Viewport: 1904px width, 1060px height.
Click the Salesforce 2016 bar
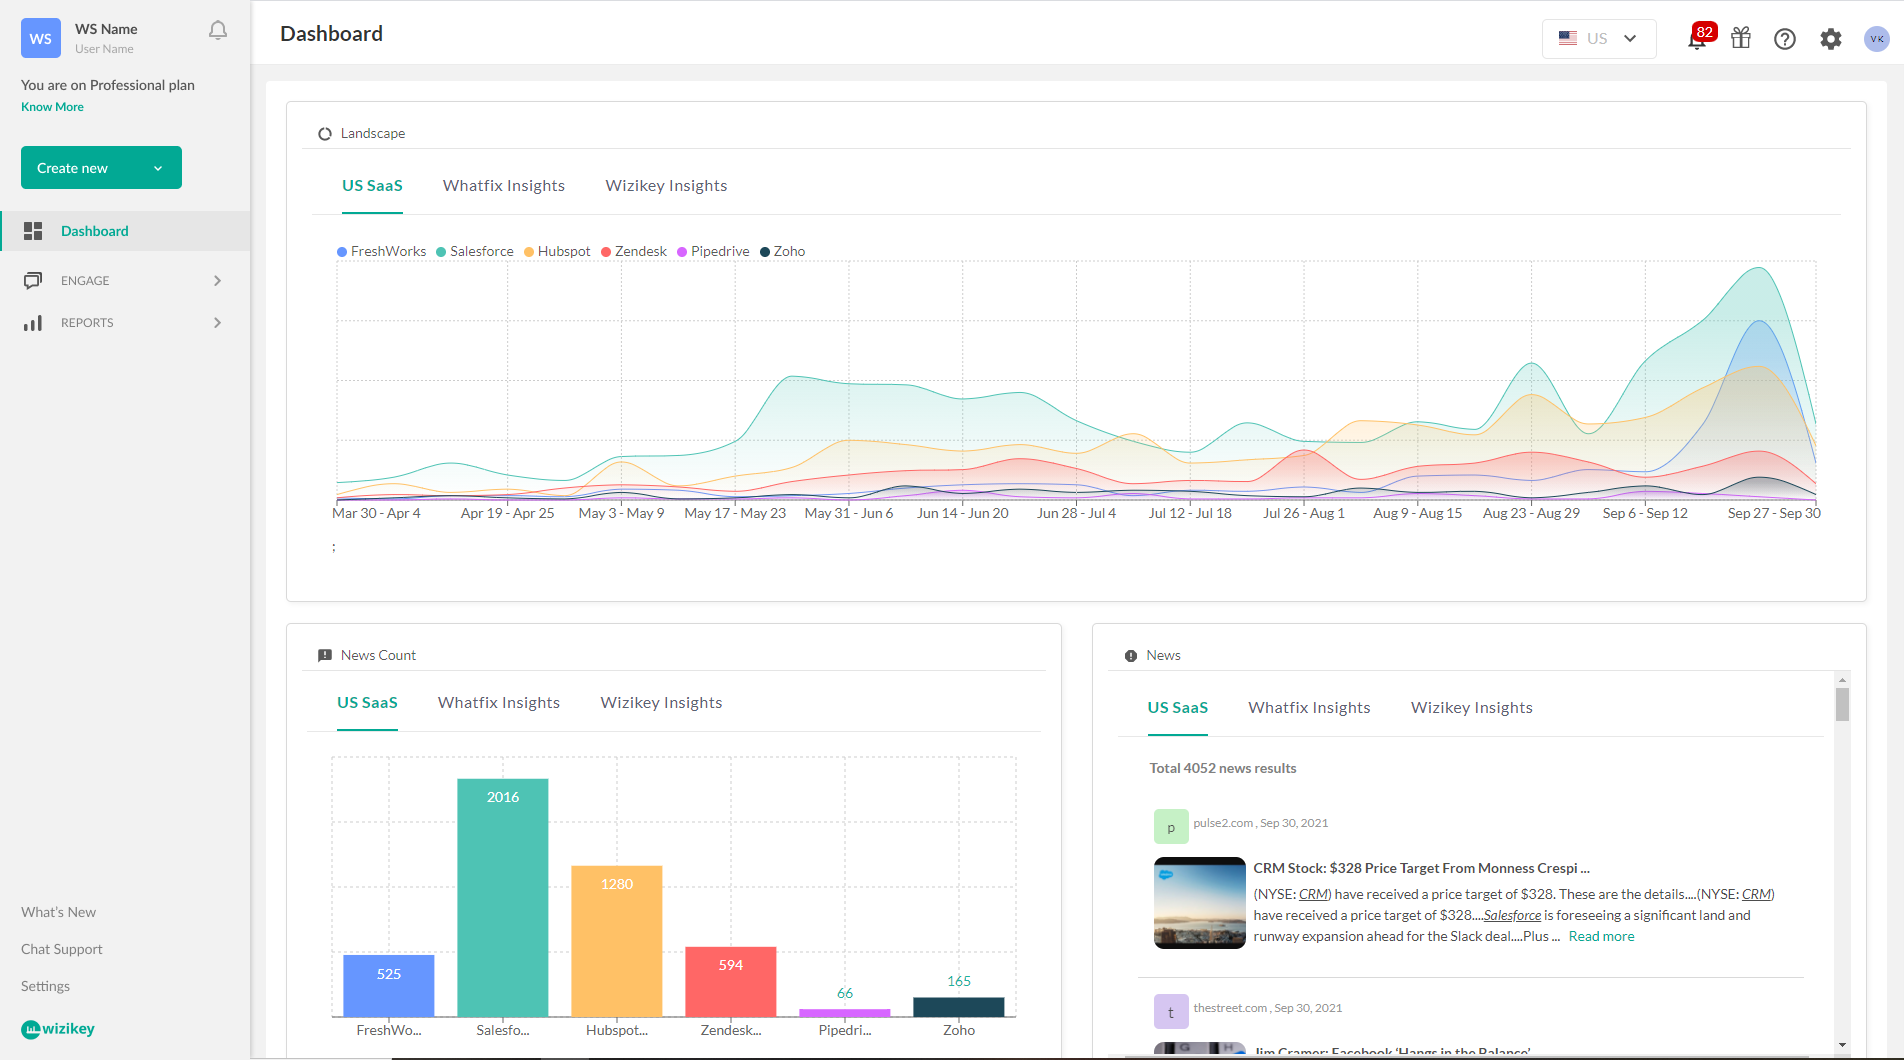(x=503, y=898)
